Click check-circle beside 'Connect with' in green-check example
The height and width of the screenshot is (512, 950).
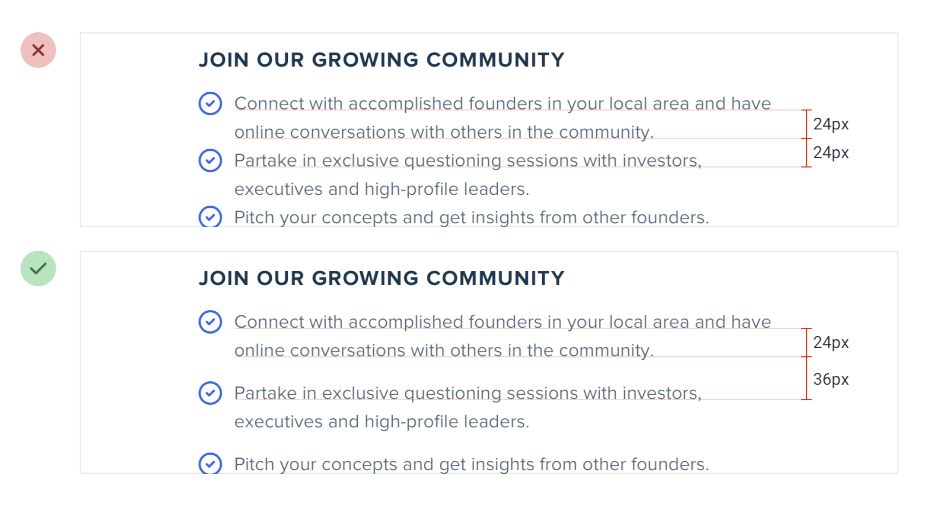(x=210, y=322)
